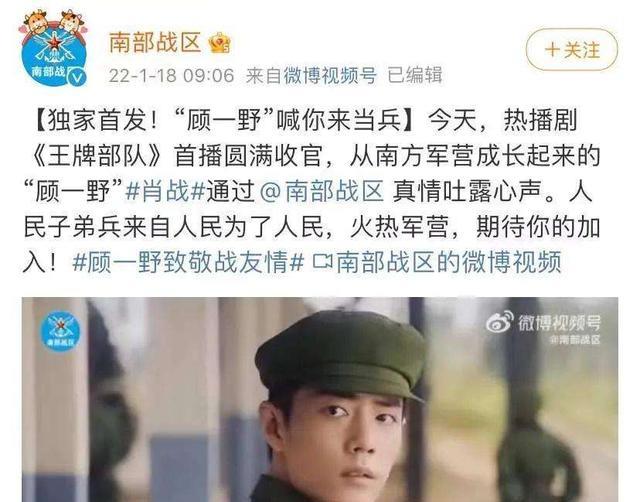This screenshot has height=502, width=640.
Task: Click the 微博视频号 watermark text in video
Action: 560,323
